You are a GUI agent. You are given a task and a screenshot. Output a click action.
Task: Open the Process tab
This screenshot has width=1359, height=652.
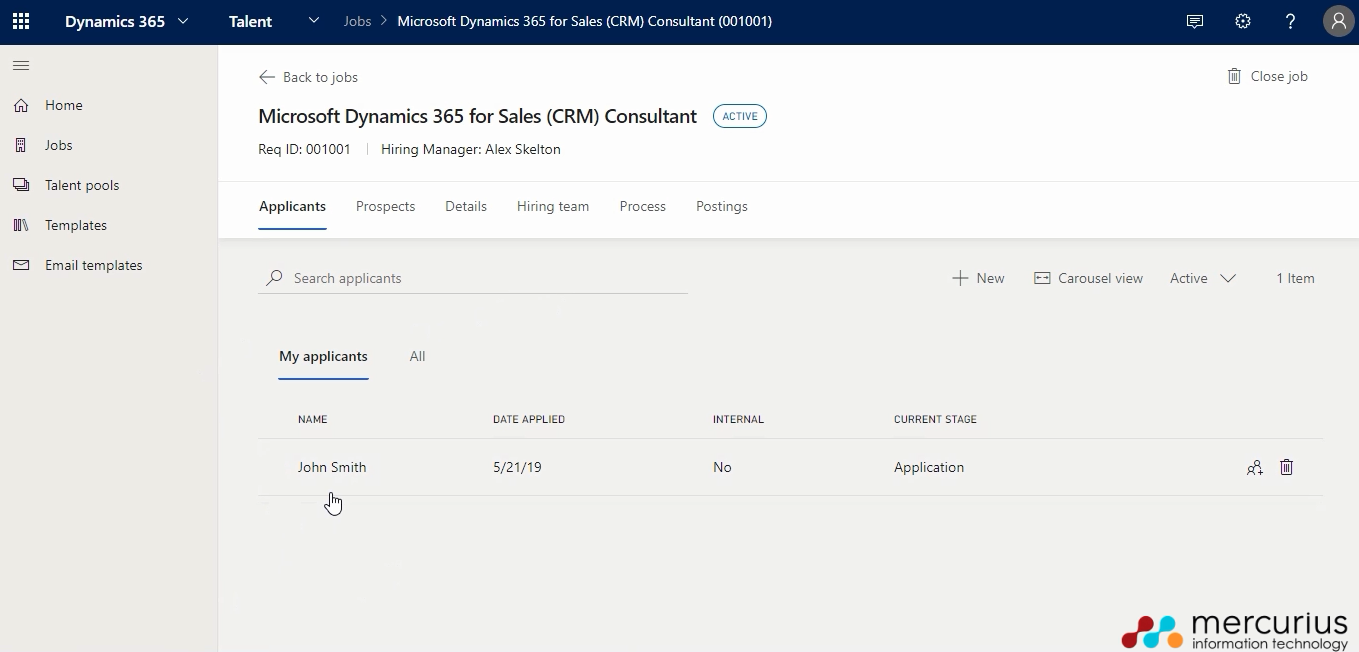click(642, 206)
